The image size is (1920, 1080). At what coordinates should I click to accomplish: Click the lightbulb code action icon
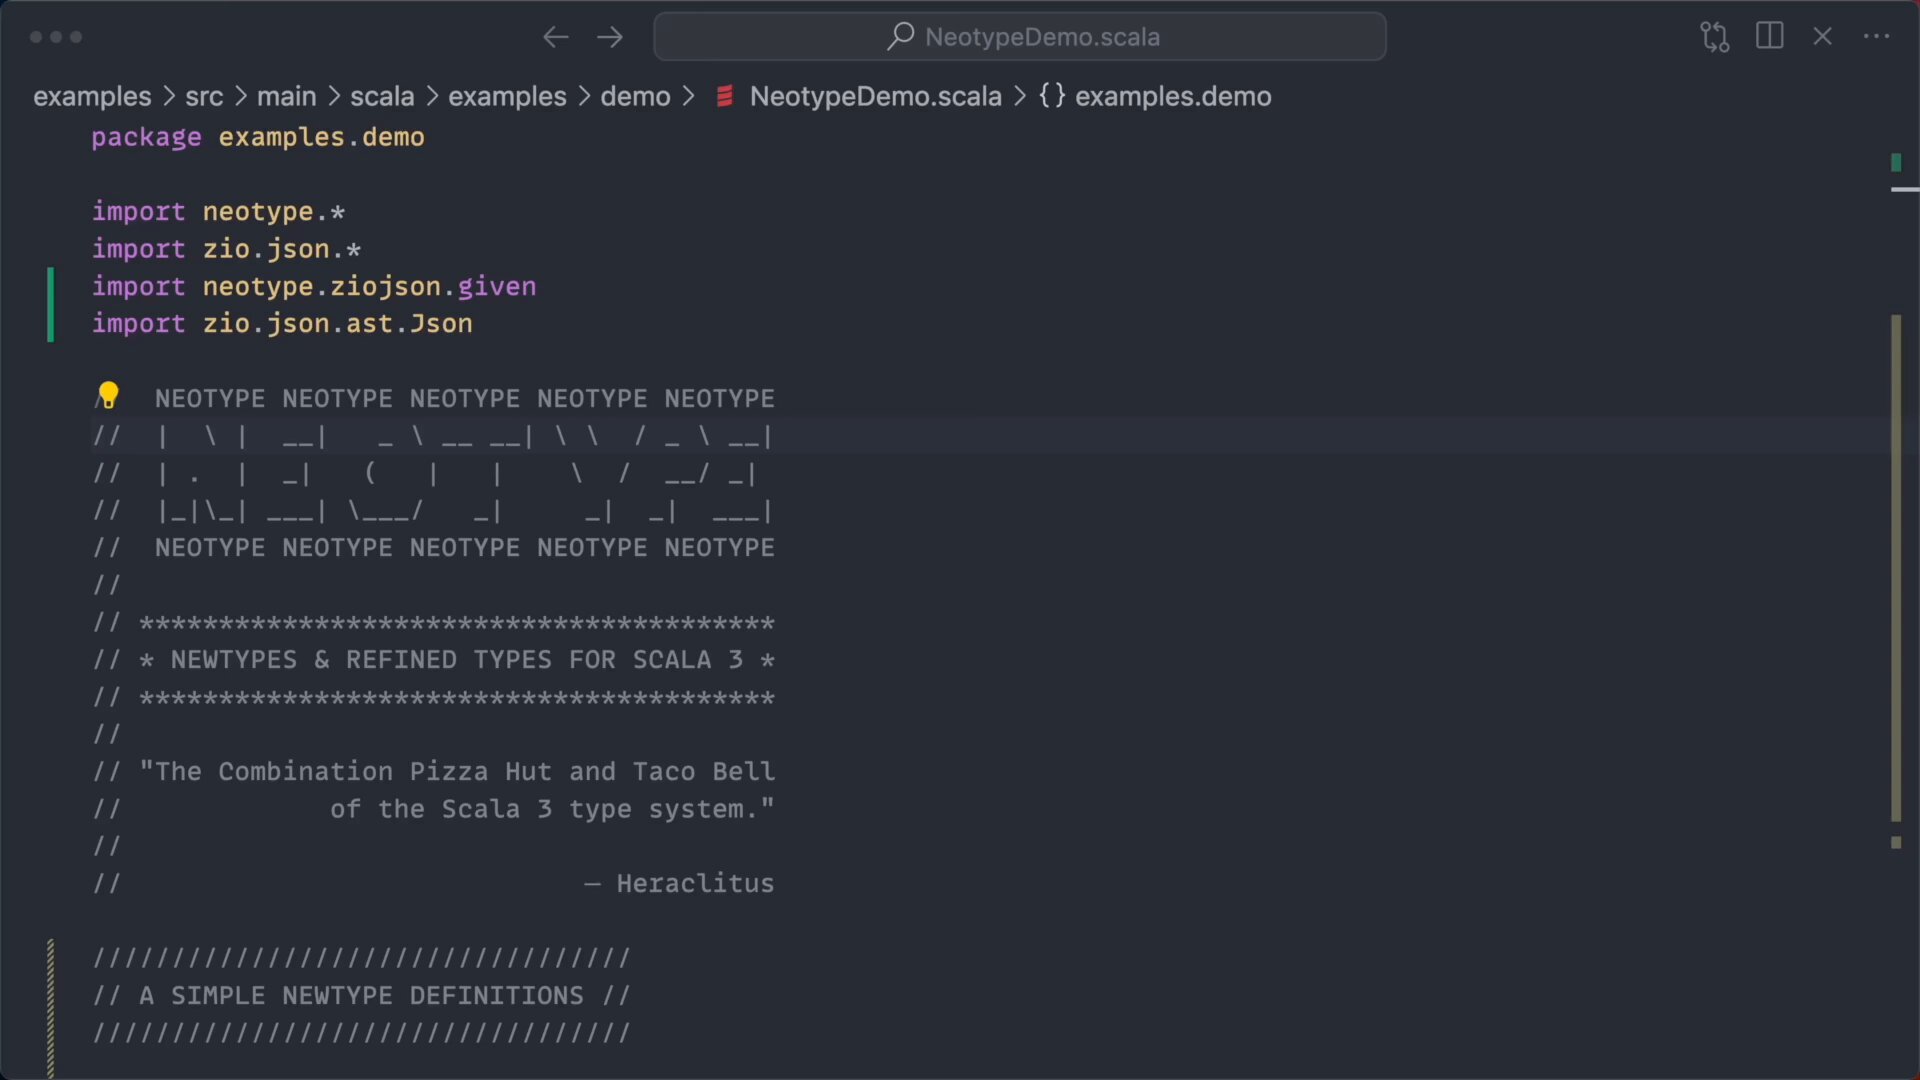[109, 396]
